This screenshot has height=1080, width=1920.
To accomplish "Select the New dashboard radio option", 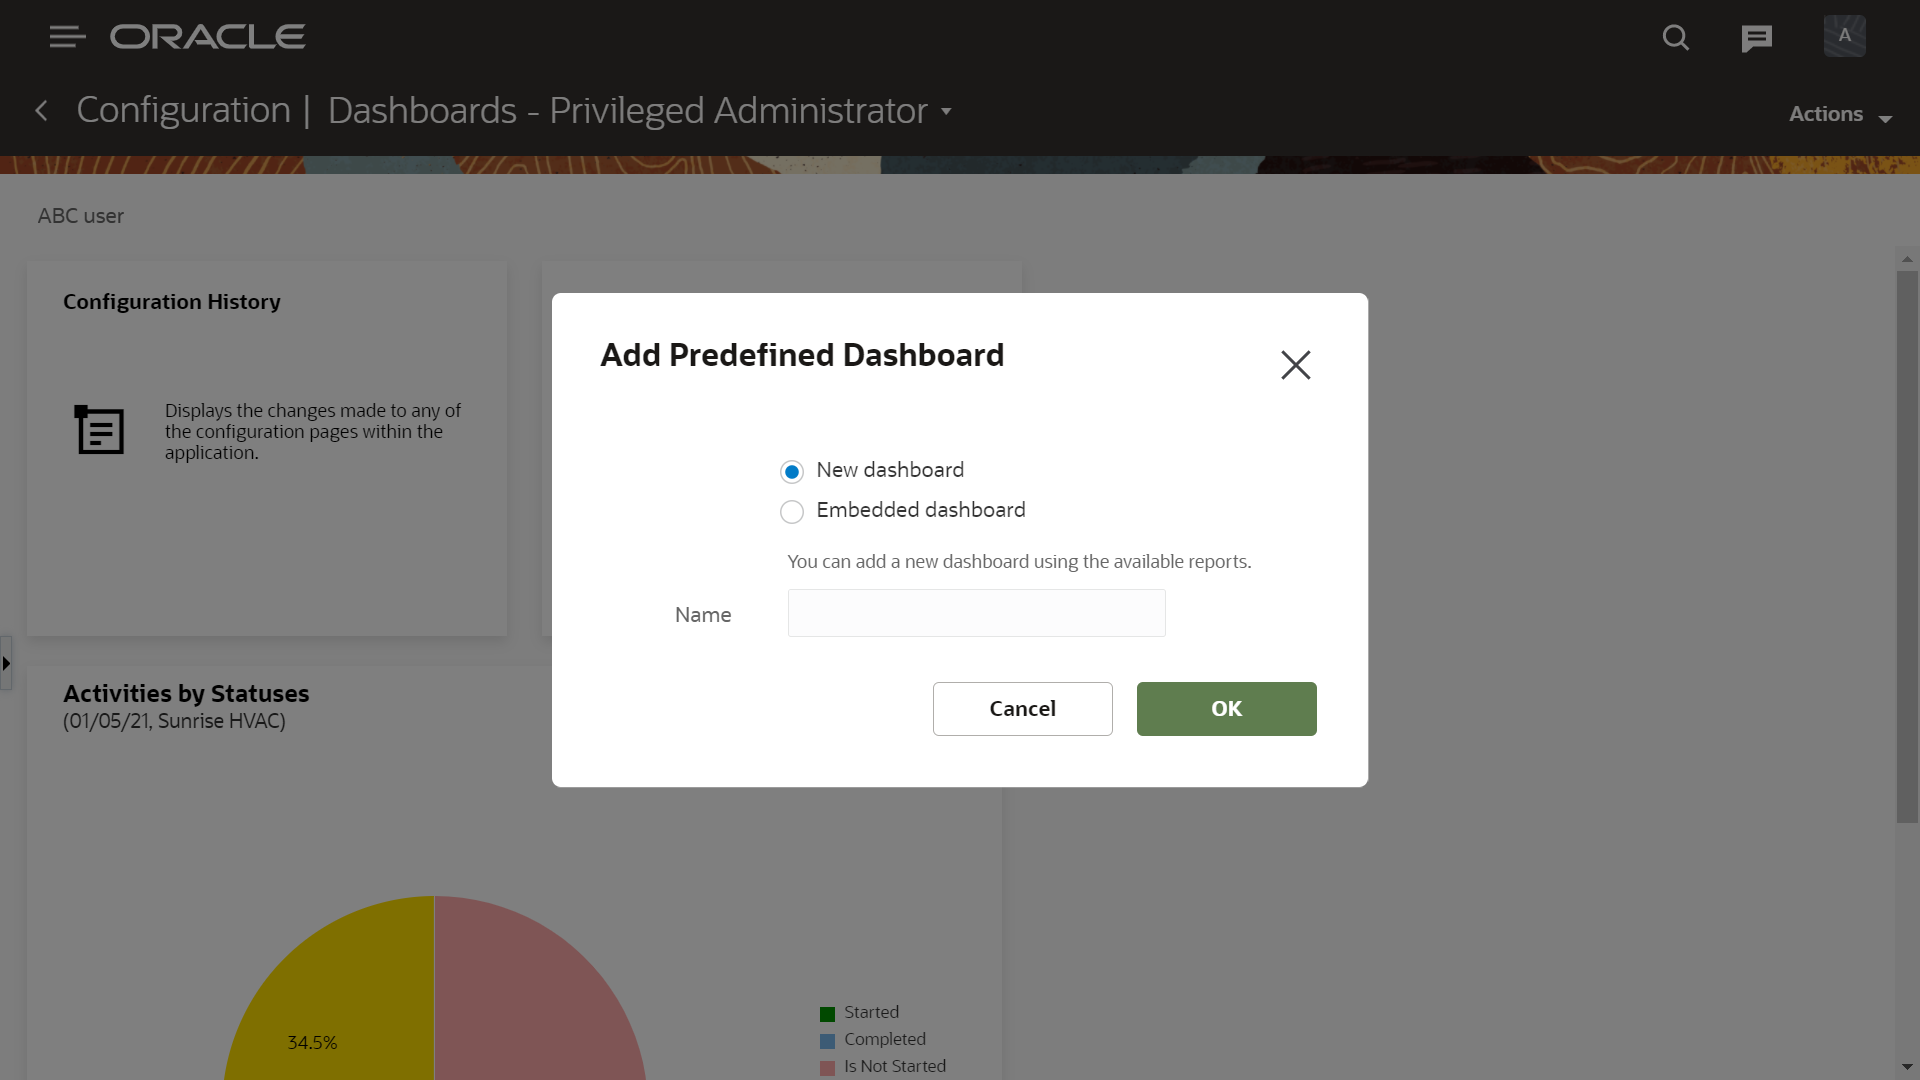I will [792, 472].
